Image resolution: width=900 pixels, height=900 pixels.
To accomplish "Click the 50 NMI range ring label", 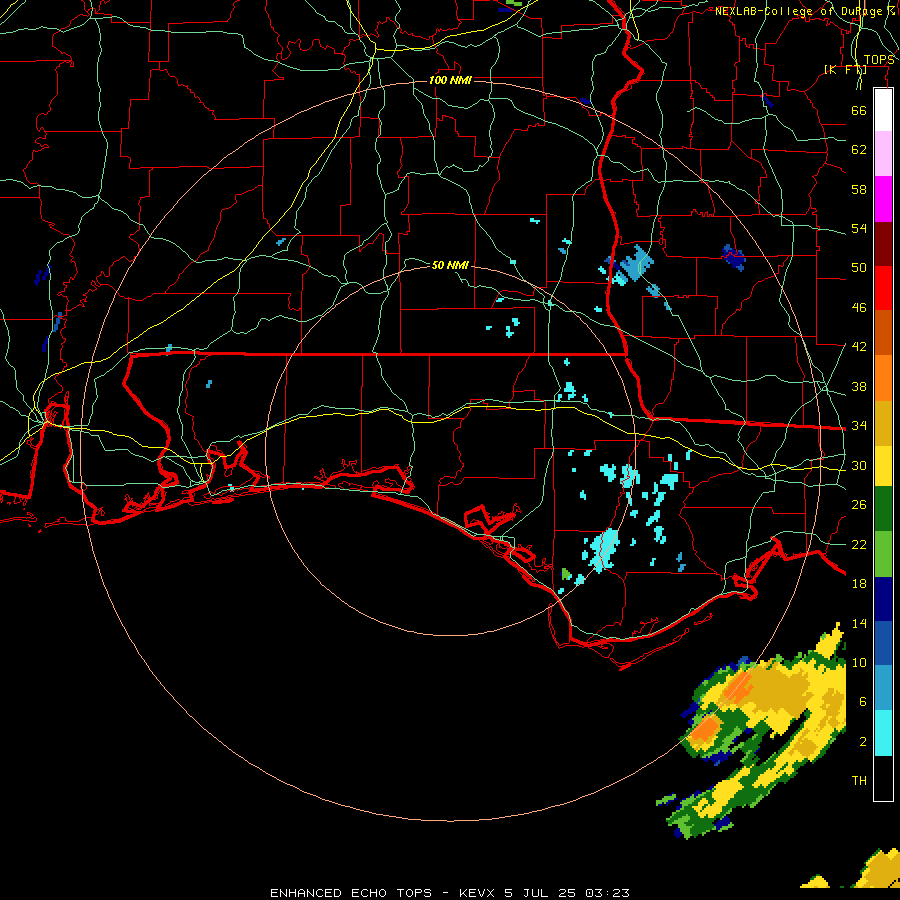I will [x=451, y=265].
